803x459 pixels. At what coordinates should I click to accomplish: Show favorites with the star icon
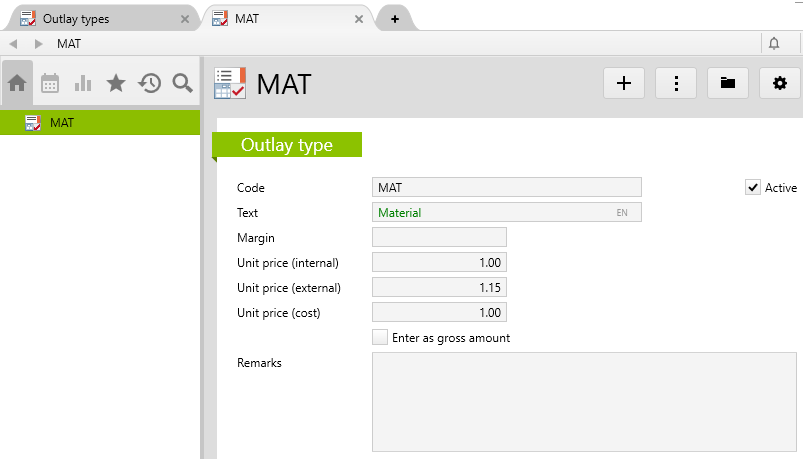coord(116,84)
